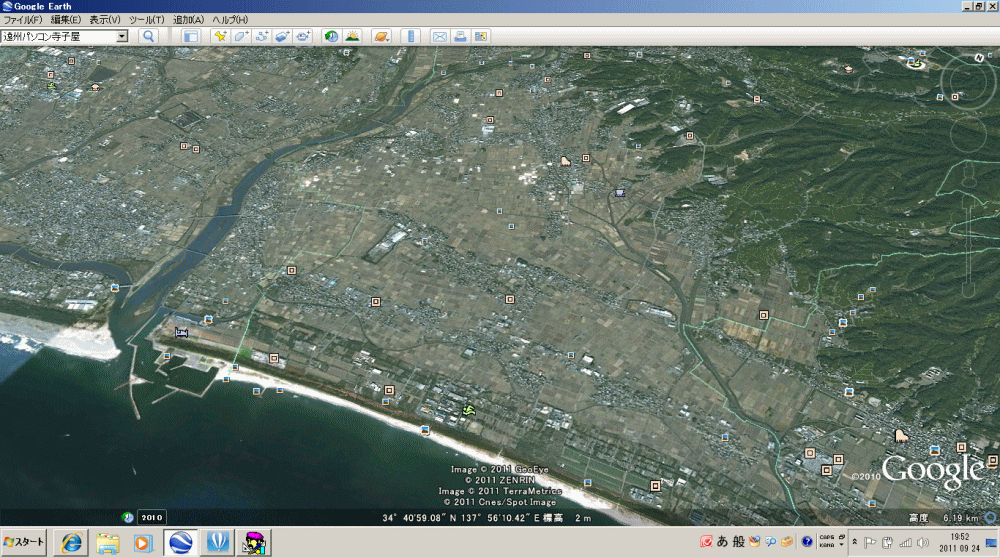This screenshot has width=1000, height=558.
Task: Record a tour with the camera icon
Action: [x=303, y=36]
